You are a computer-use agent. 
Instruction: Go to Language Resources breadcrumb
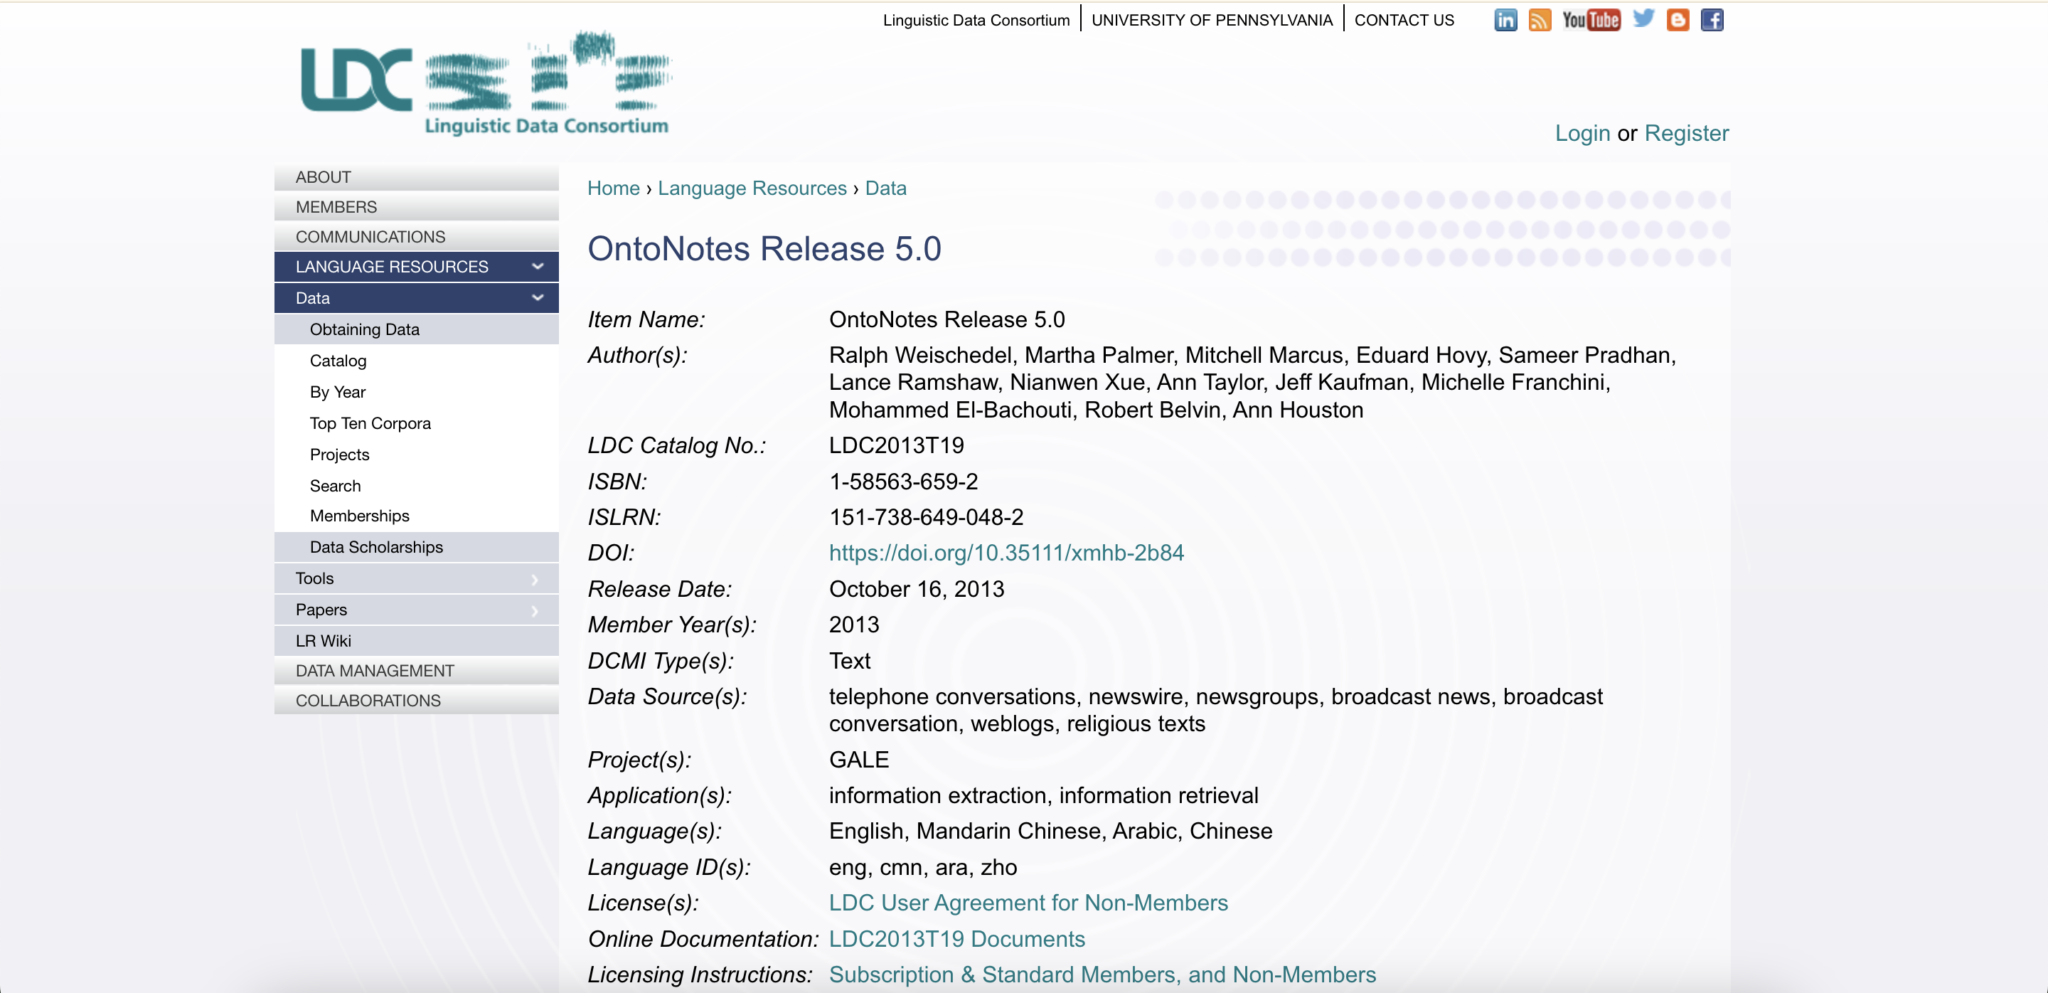(752, 188)
